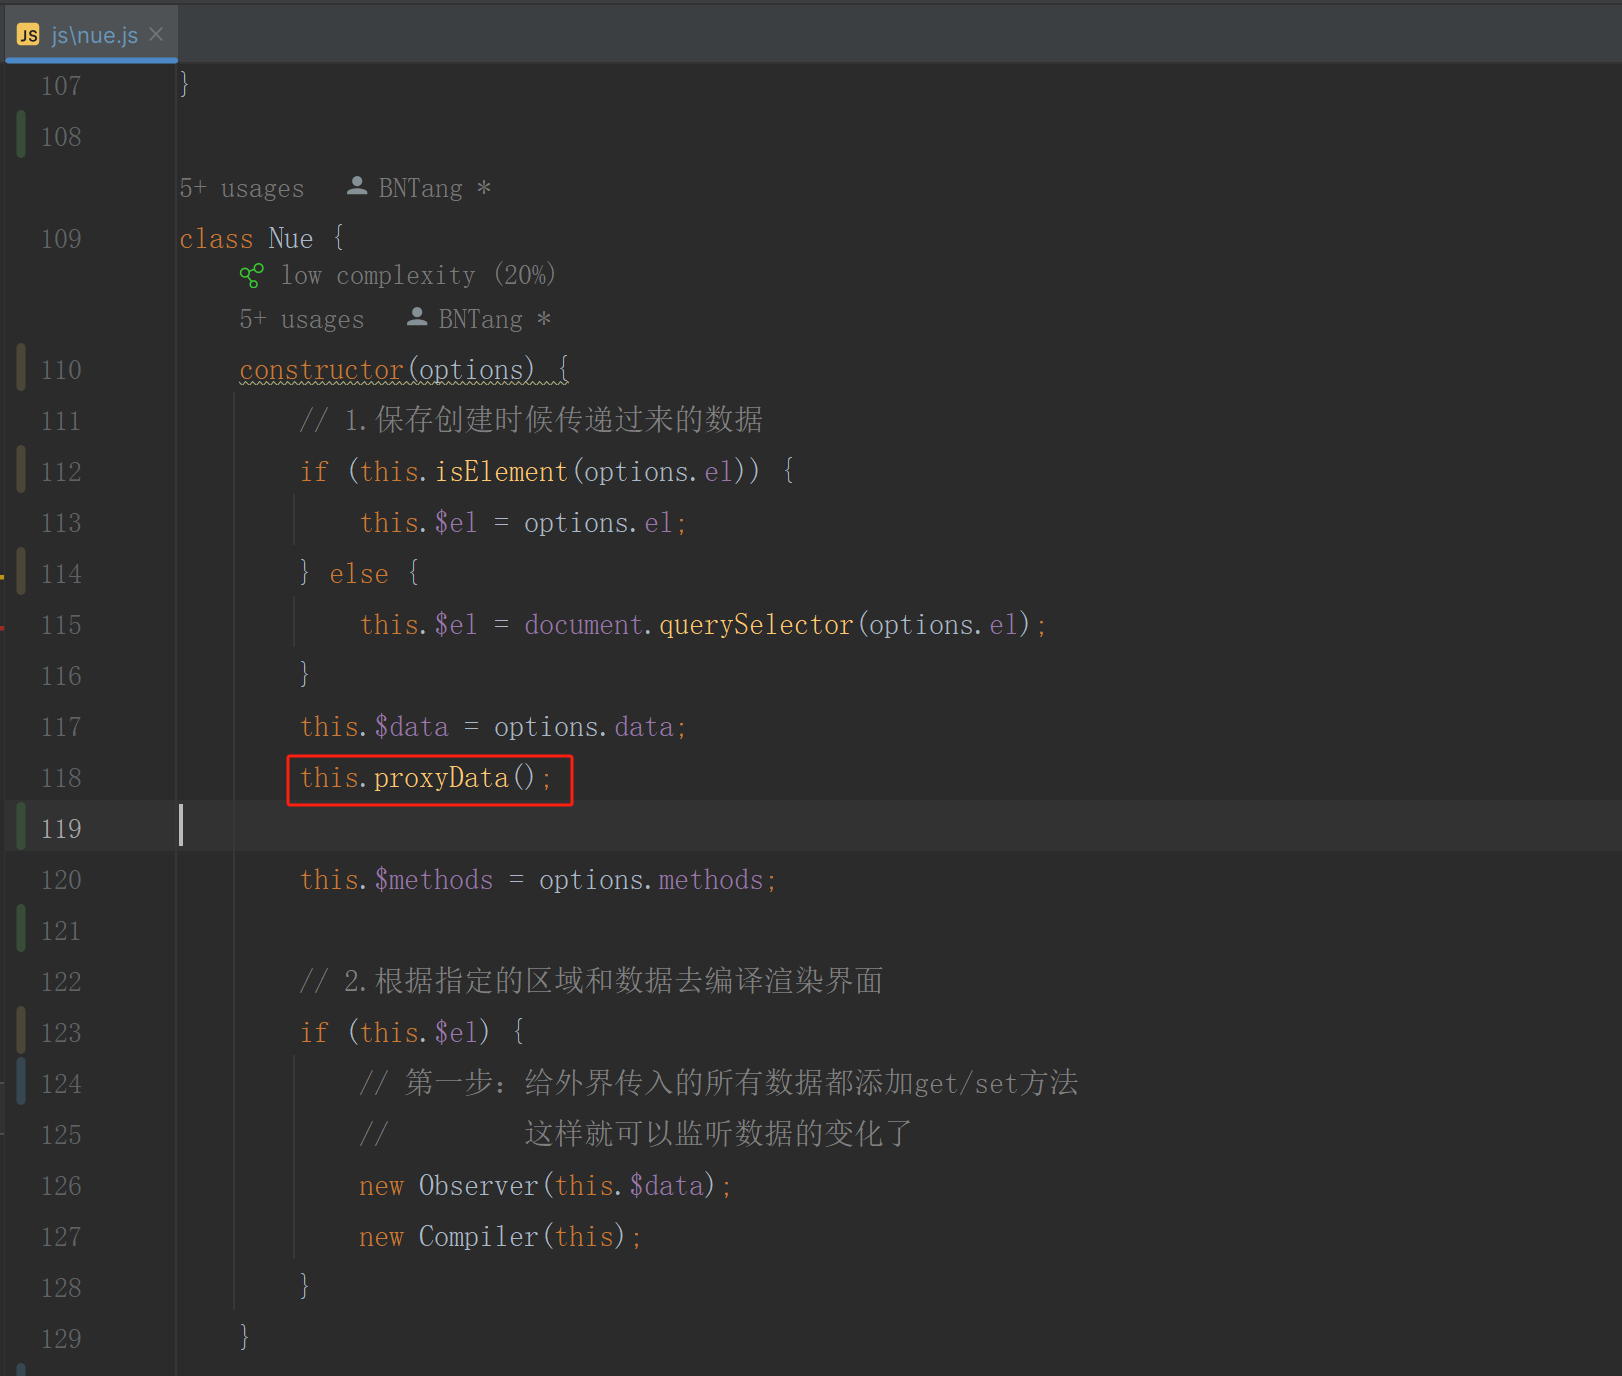Click 'proxyData' call on line 118
Image resolution: width=1622 pixels, height=1376 pixels.
(441, 778)
